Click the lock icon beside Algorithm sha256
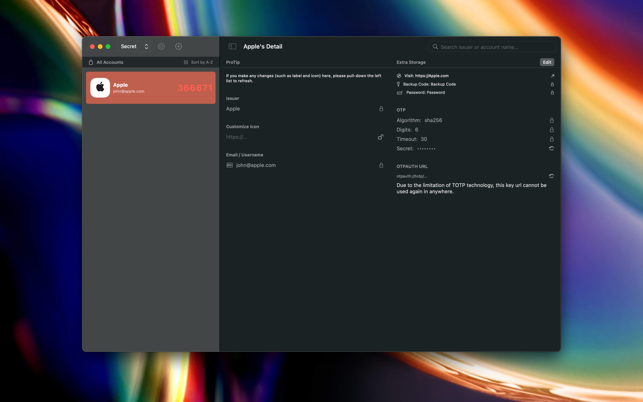 pos(552,120)
